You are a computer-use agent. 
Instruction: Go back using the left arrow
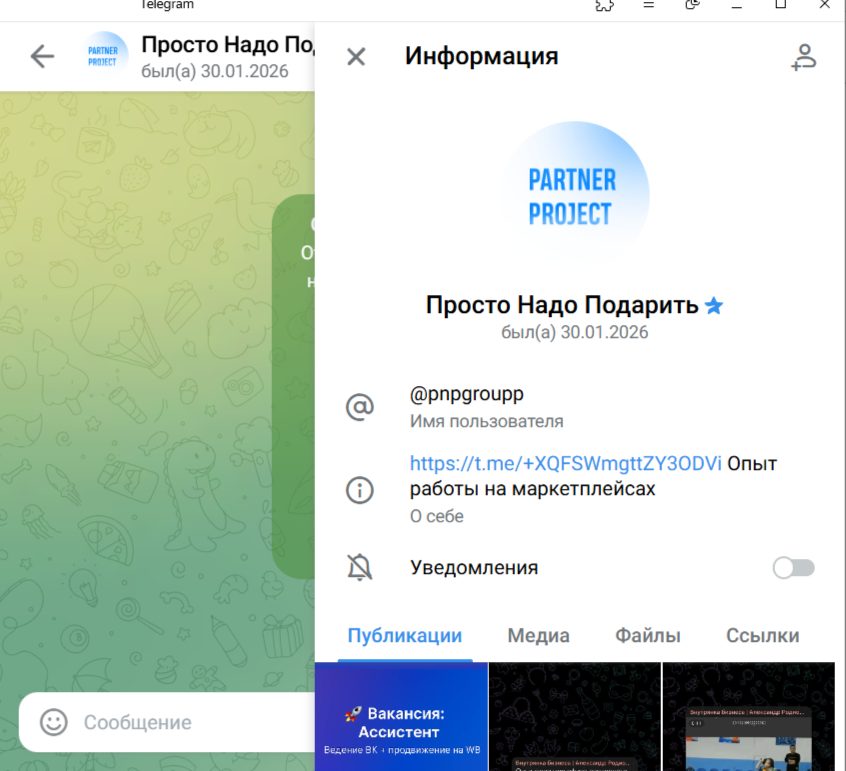42,57
